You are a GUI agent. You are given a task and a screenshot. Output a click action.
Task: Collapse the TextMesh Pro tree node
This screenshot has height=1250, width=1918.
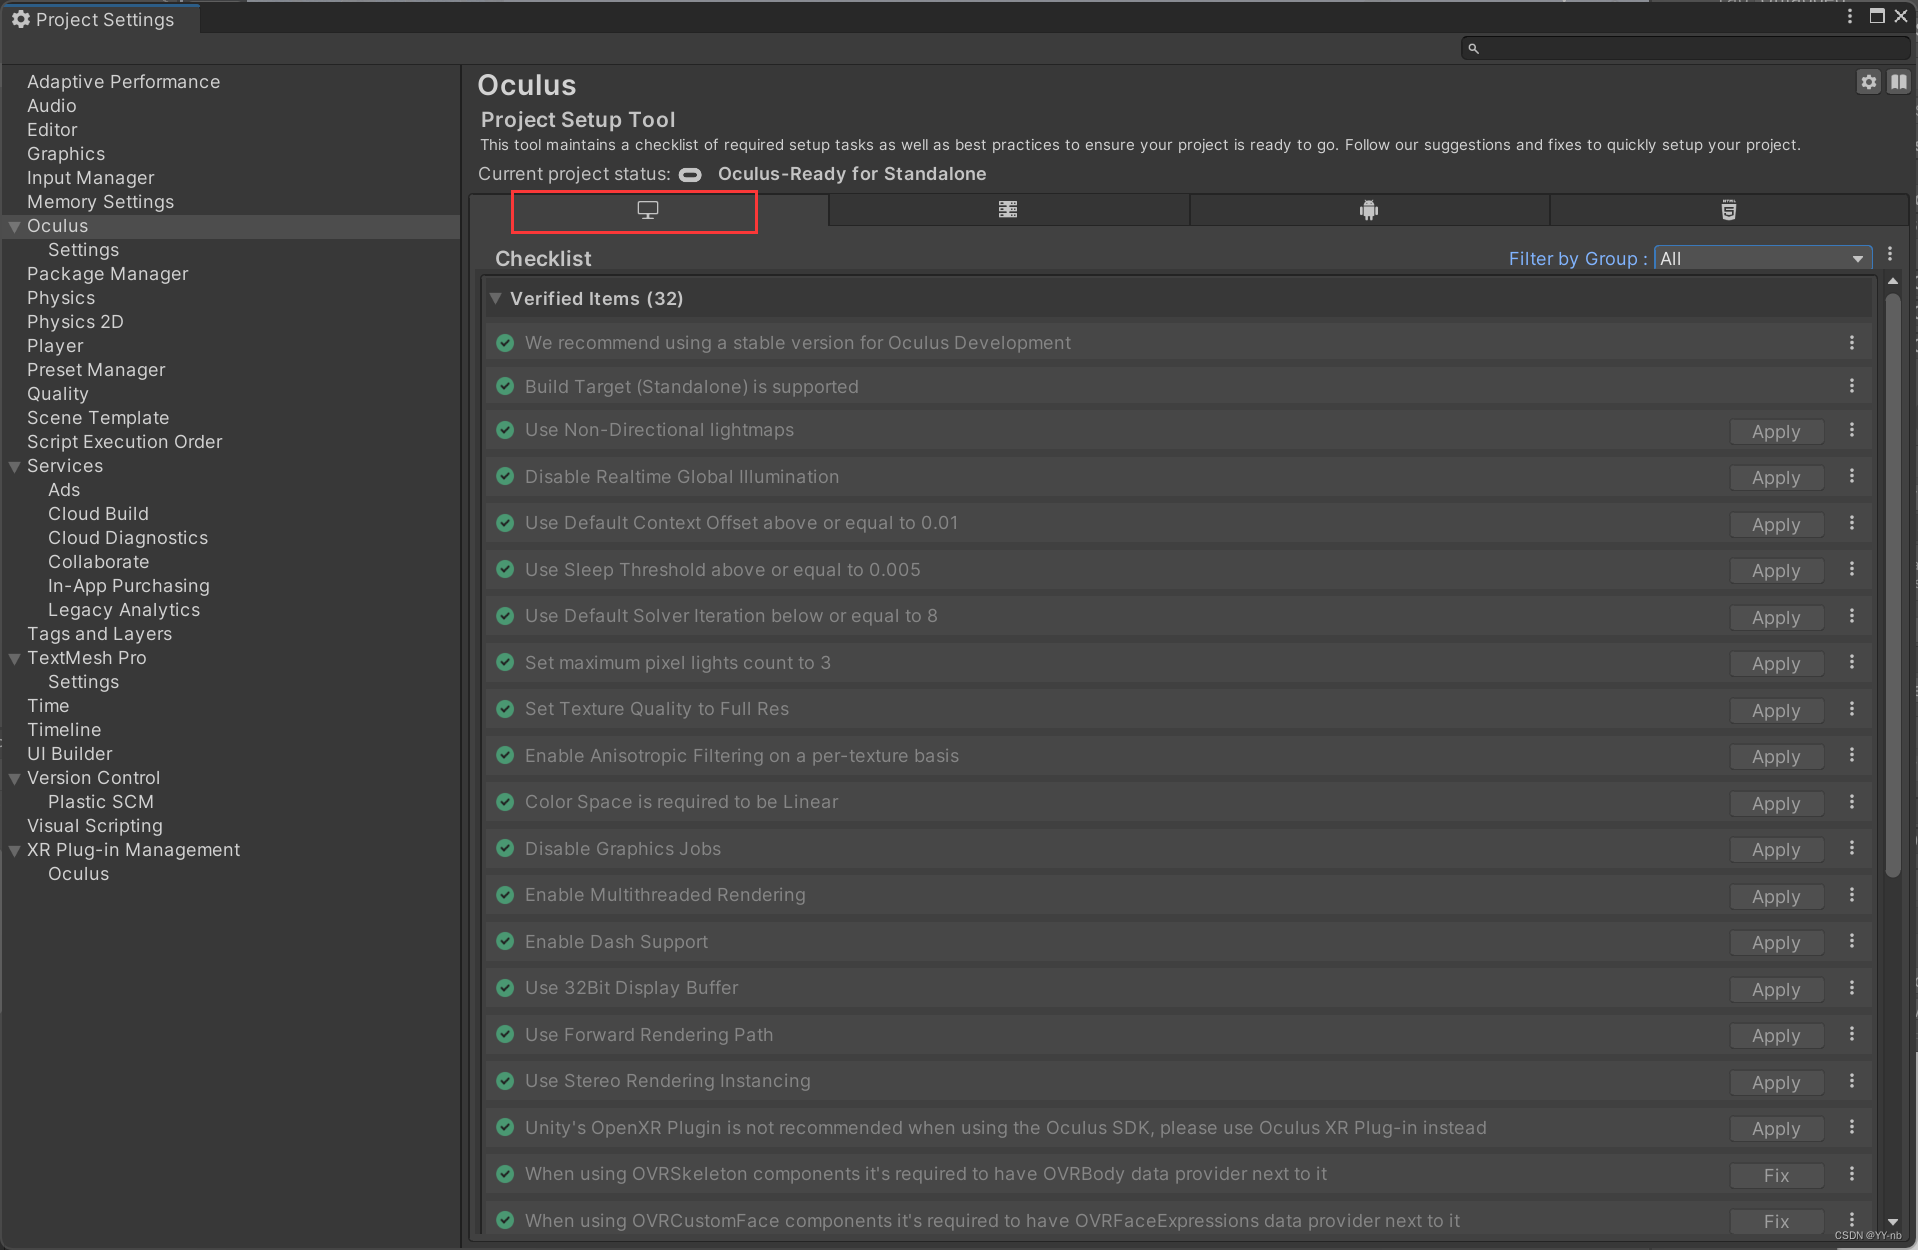pos(15,659)
